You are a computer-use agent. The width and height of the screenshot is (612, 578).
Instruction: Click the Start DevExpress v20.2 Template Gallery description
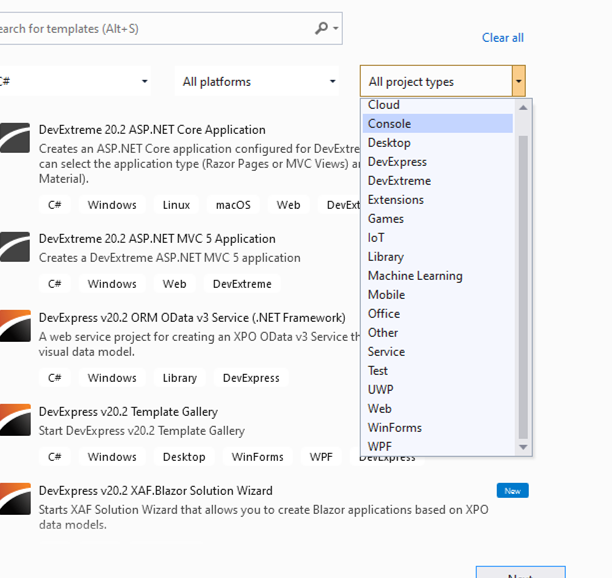click(x=142, y=431)
